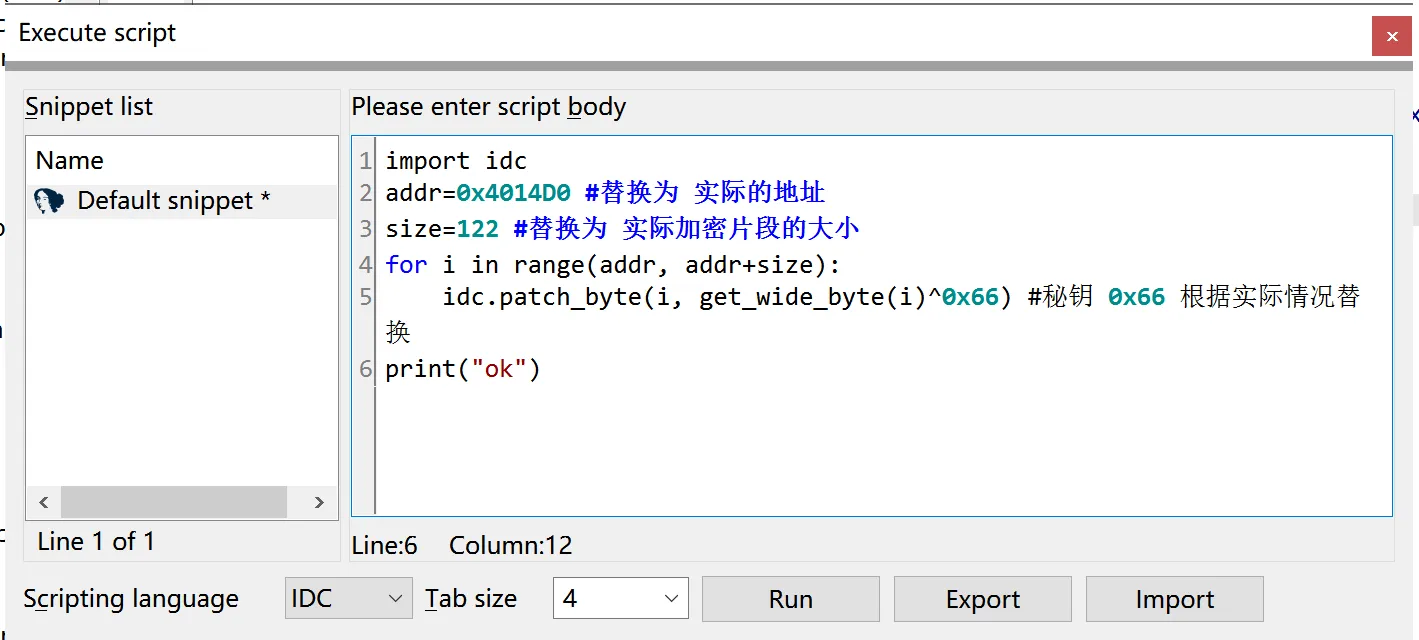Image resolution: width=1419 pixels, height=640 pixels.
Task: Click the 'Execute script' title text
Action: coord(97,33)
